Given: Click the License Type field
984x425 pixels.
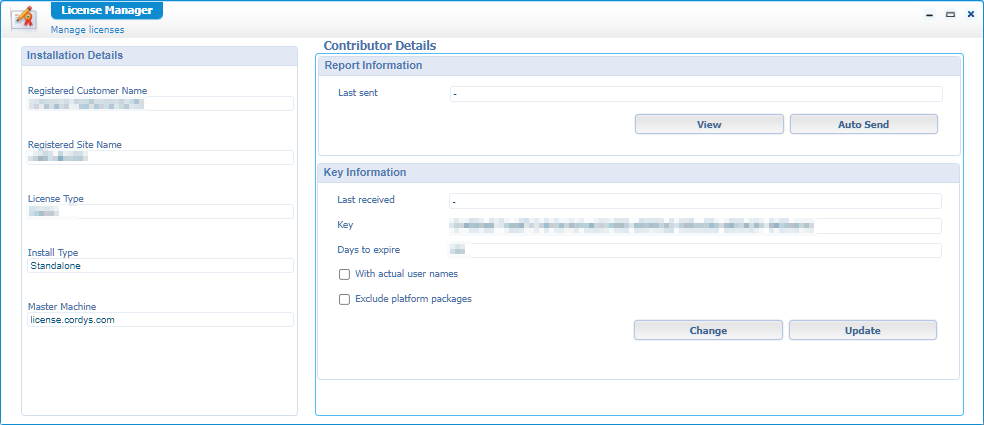Looking at the screenshot, I should 160,212.
